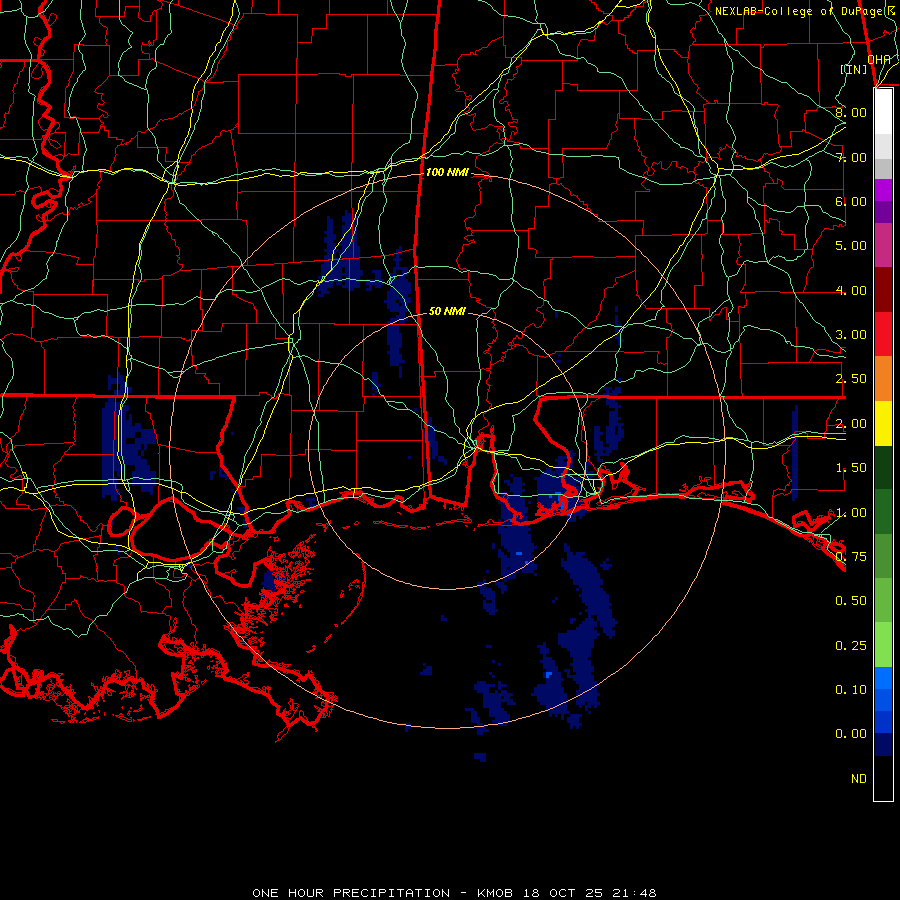This screenshot has height=900, width=900.
Task: Click the 0.10 legend value
Action: pos(851,690)
